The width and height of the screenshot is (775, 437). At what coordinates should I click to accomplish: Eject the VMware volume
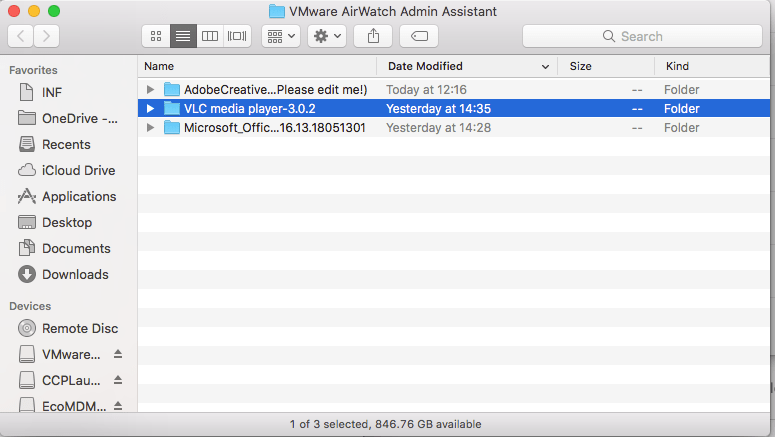[118, 354]
